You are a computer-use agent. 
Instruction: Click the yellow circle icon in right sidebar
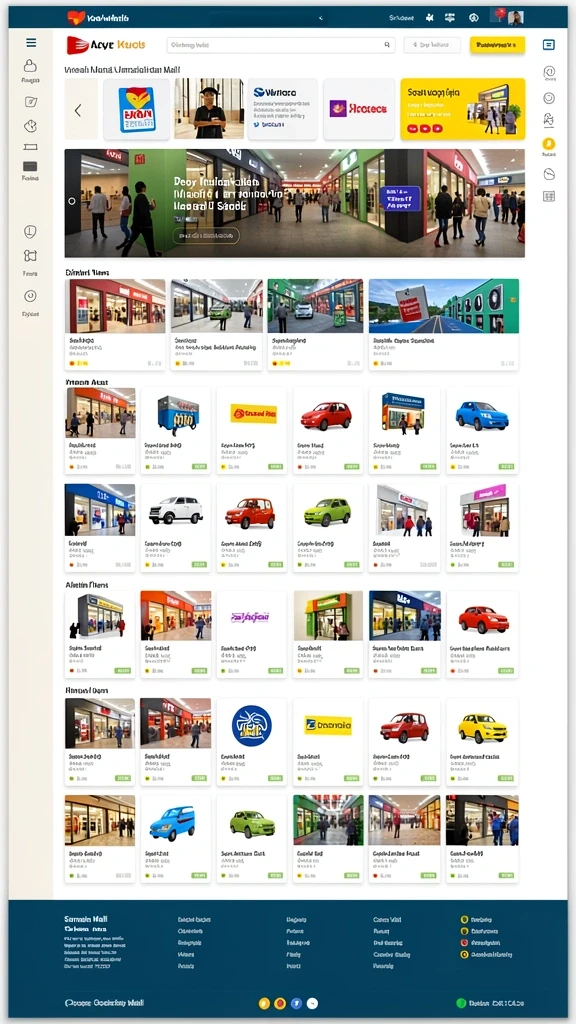point(549,144)
